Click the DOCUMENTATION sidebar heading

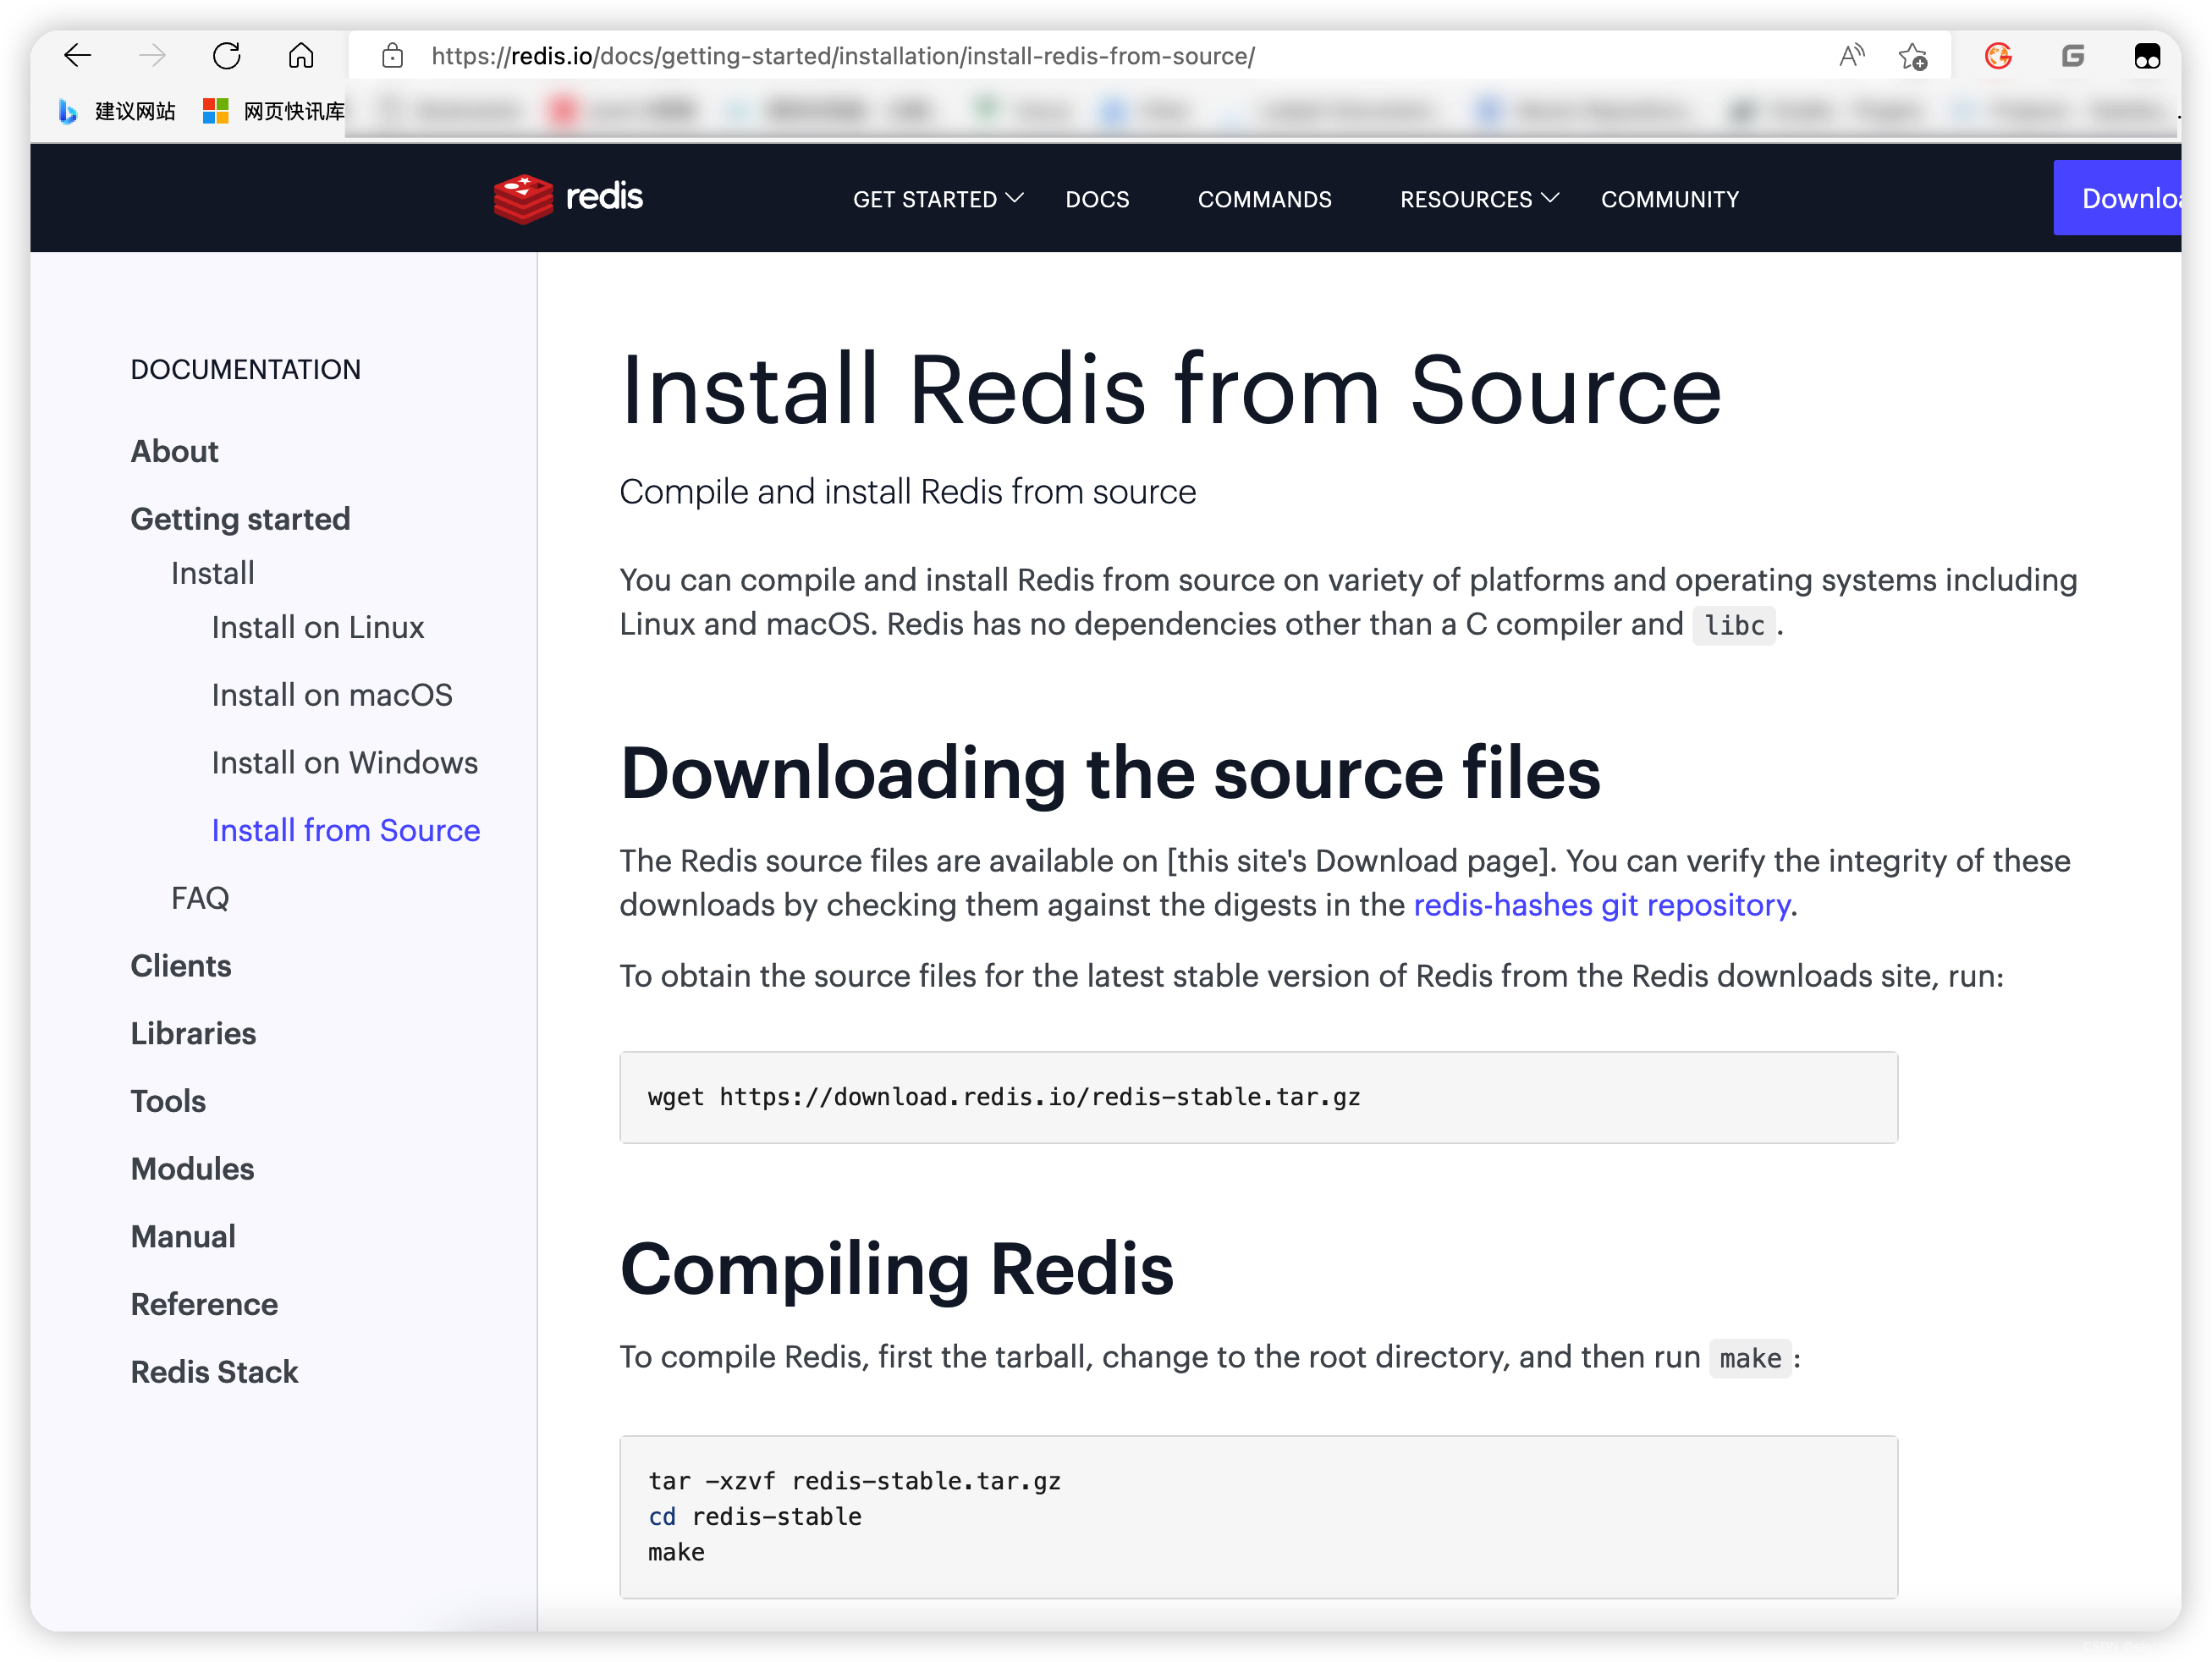pos(245,370)
